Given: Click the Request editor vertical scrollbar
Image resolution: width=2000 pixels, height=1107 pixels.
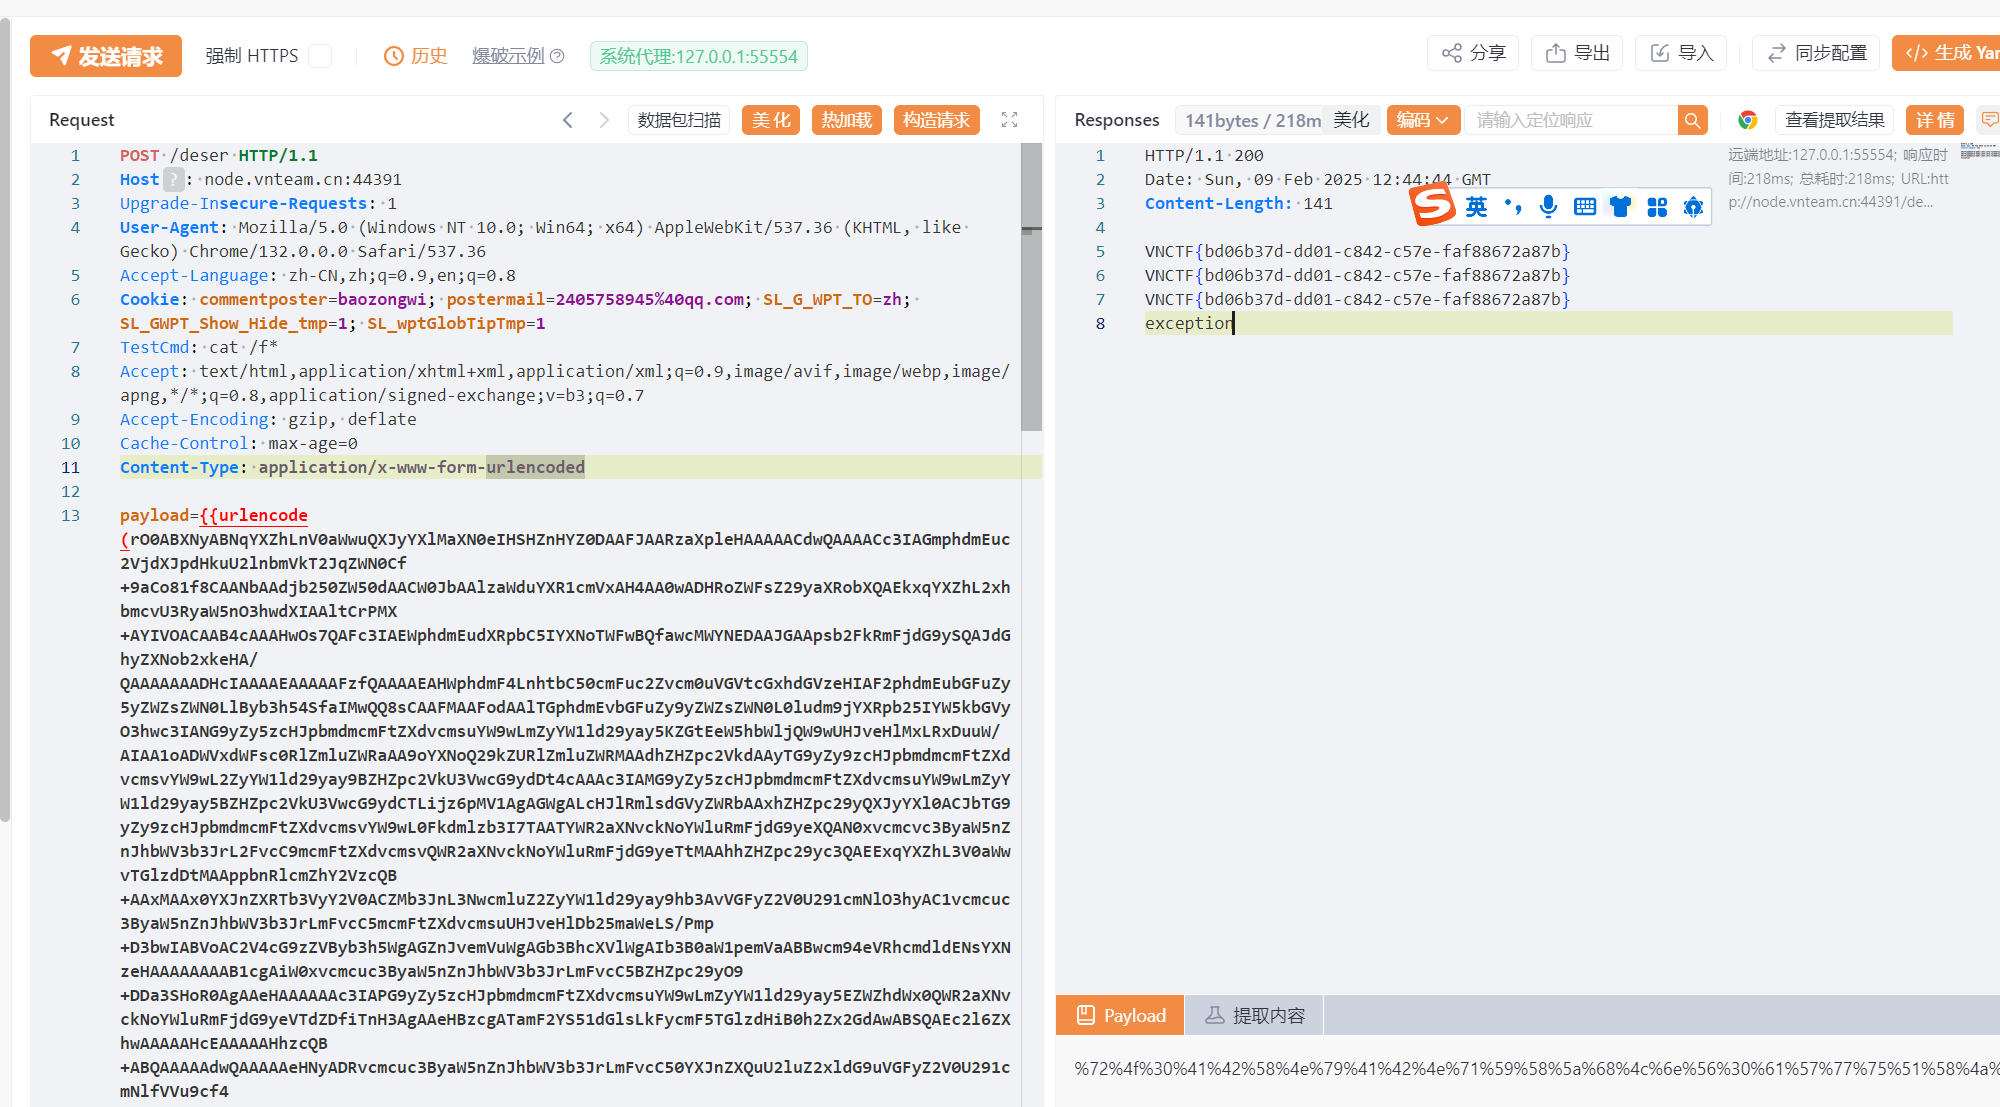Looking at the screenshot, I should click(x=1031, y=290).
